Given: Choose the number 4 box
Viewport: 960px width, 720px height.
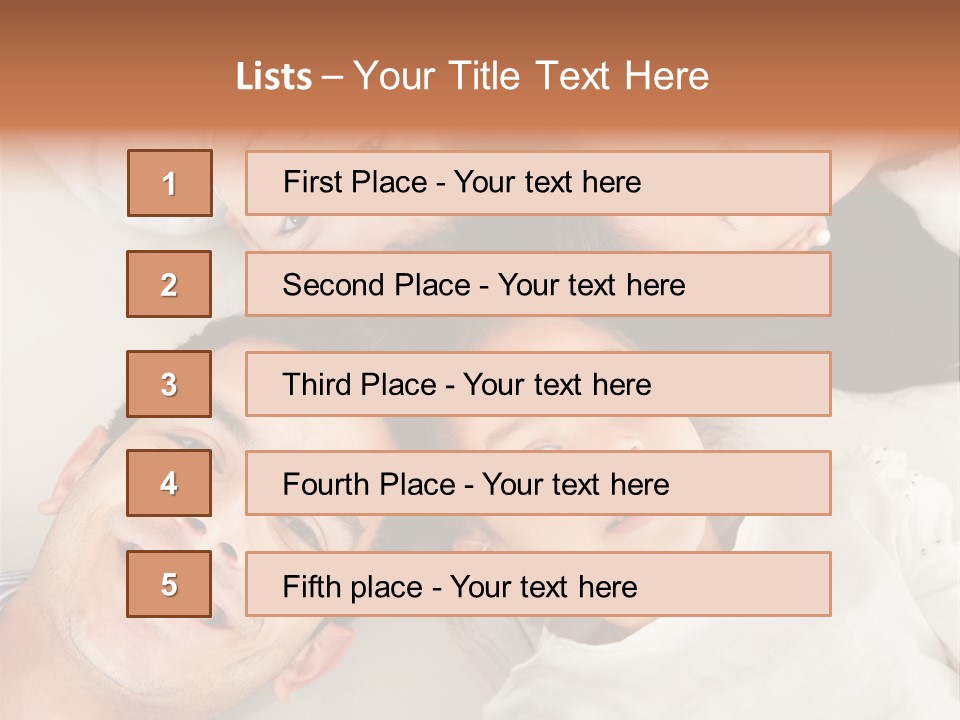Looking at the screenshot, I should pyautogui.click(x=169, y=483).
